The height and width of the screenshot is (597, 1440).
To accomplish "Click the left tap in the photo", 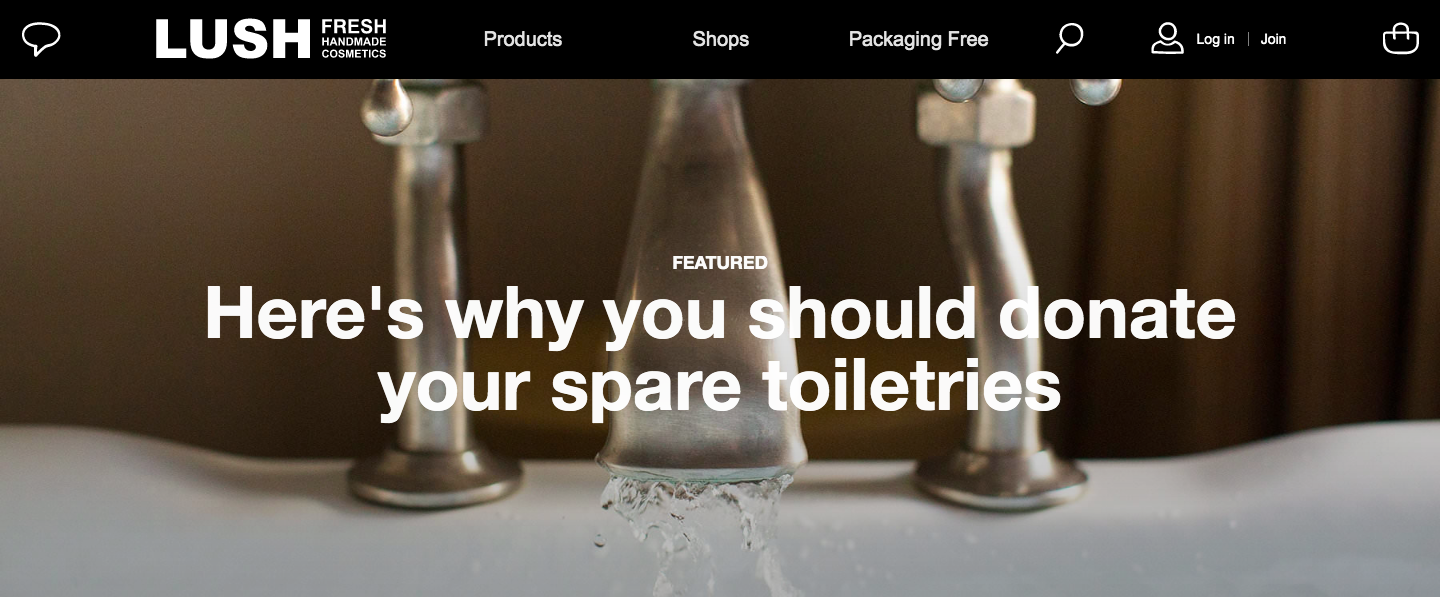I will (425, 300).
